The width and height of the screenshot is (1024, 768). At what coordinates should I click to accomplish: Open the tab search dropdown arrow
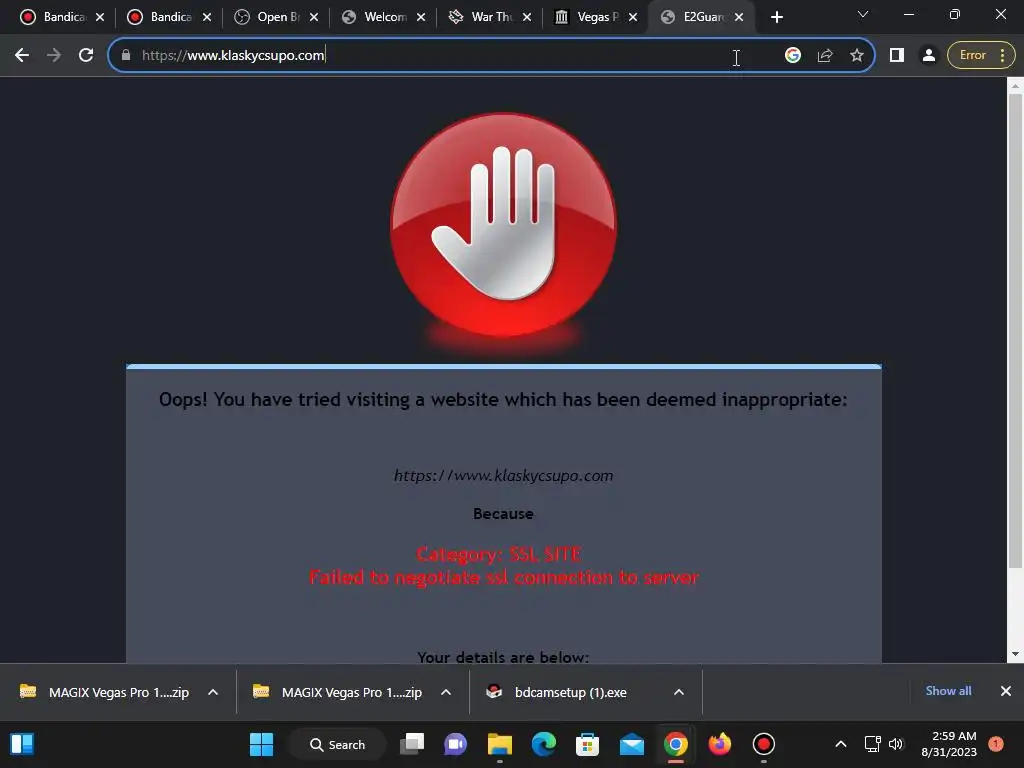(x=863, y=14)
